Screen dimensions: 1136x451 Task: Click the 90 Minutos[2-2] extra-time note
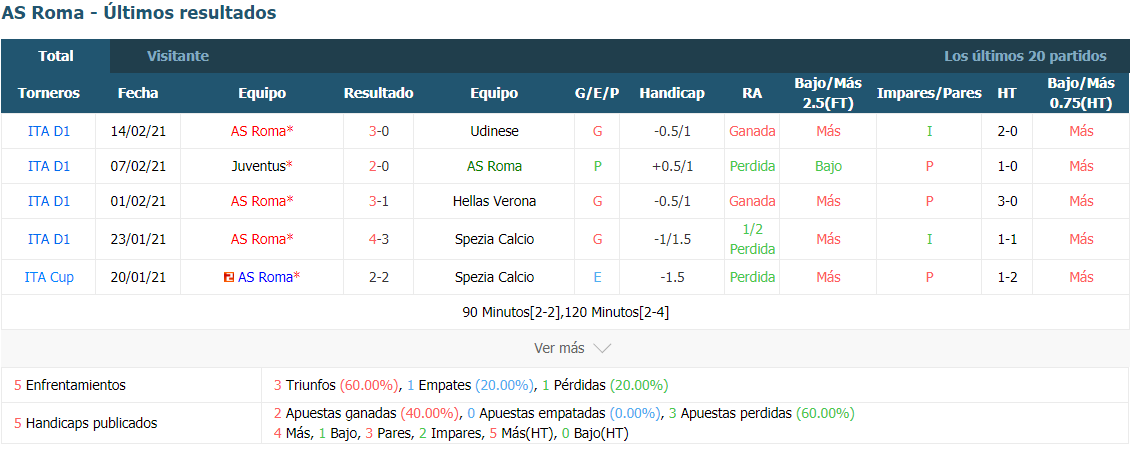coord(511,313)
